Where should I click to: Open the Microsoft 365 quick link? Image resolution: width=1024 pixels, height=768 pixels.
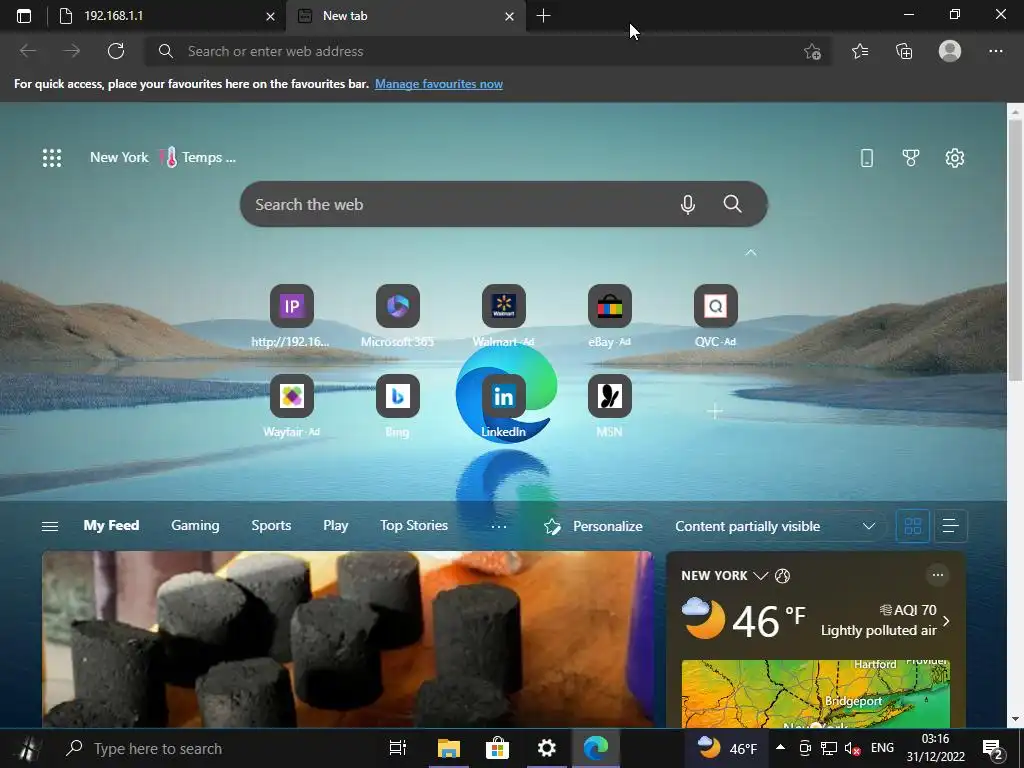pos(397,316)
